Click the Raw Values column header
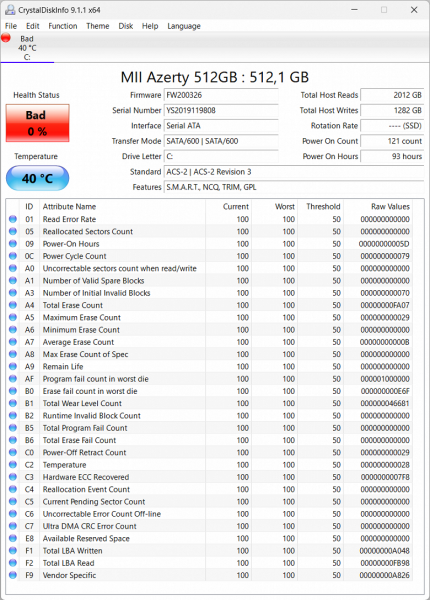 coord(390,207)
